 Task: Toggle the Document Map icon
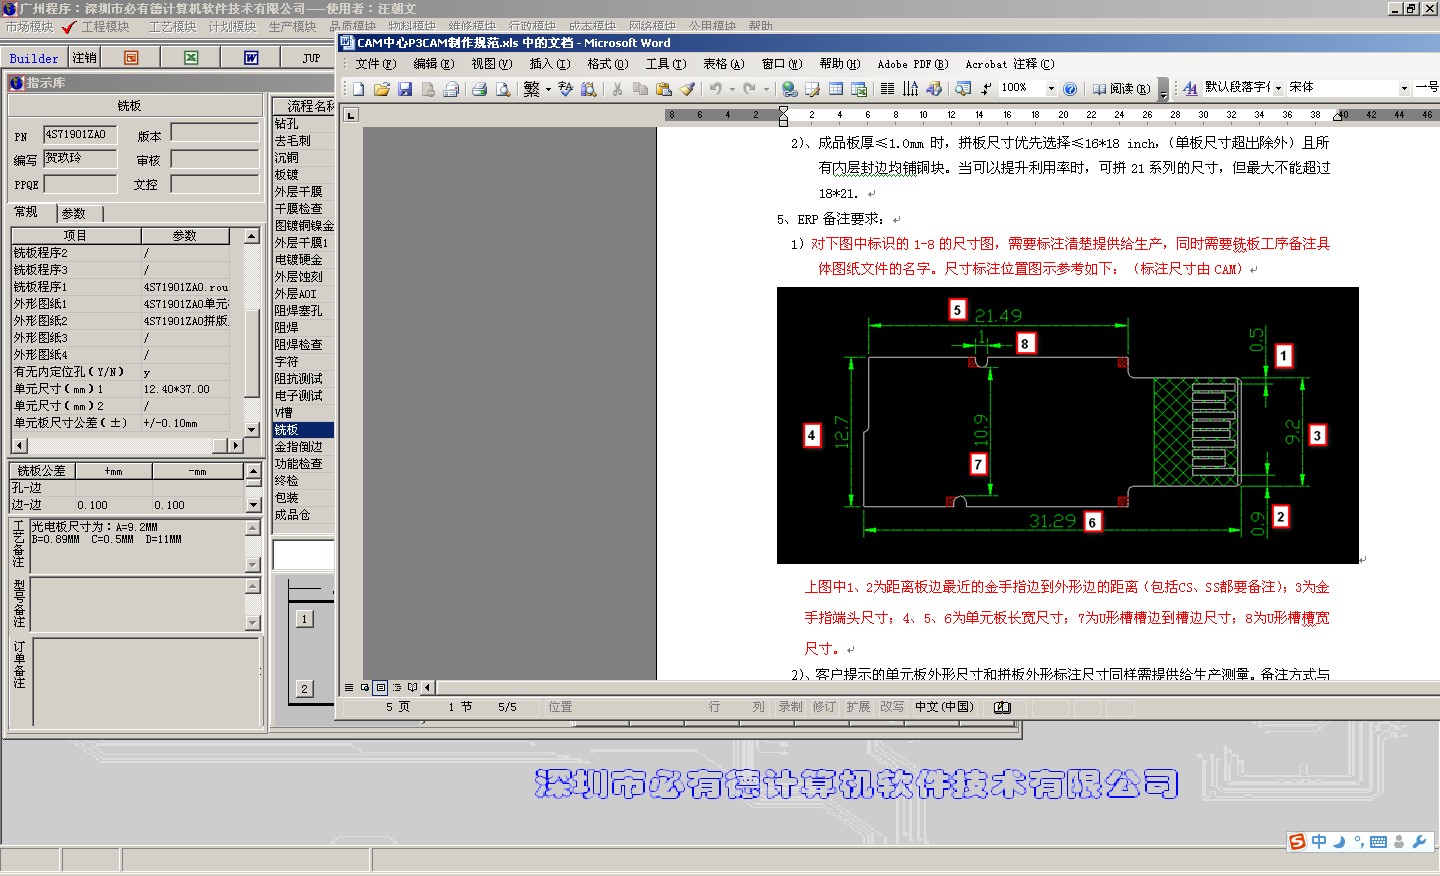click(963, 89)
